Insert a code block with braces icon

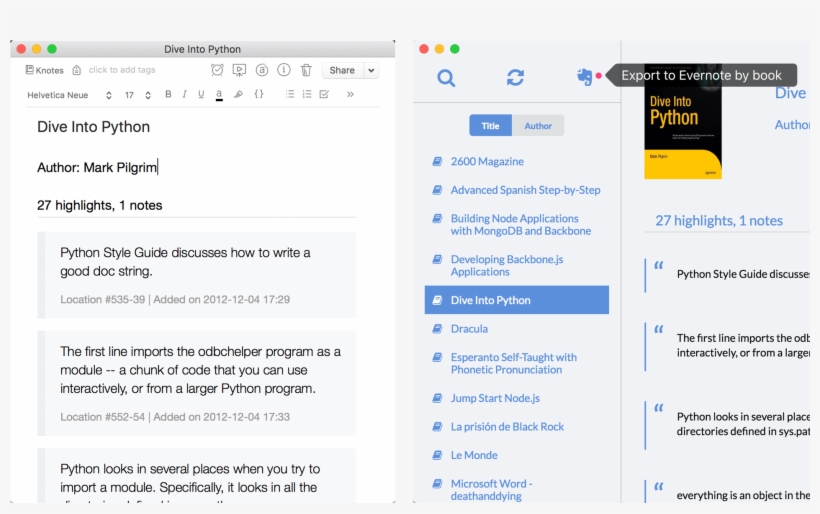click(259, 95)
